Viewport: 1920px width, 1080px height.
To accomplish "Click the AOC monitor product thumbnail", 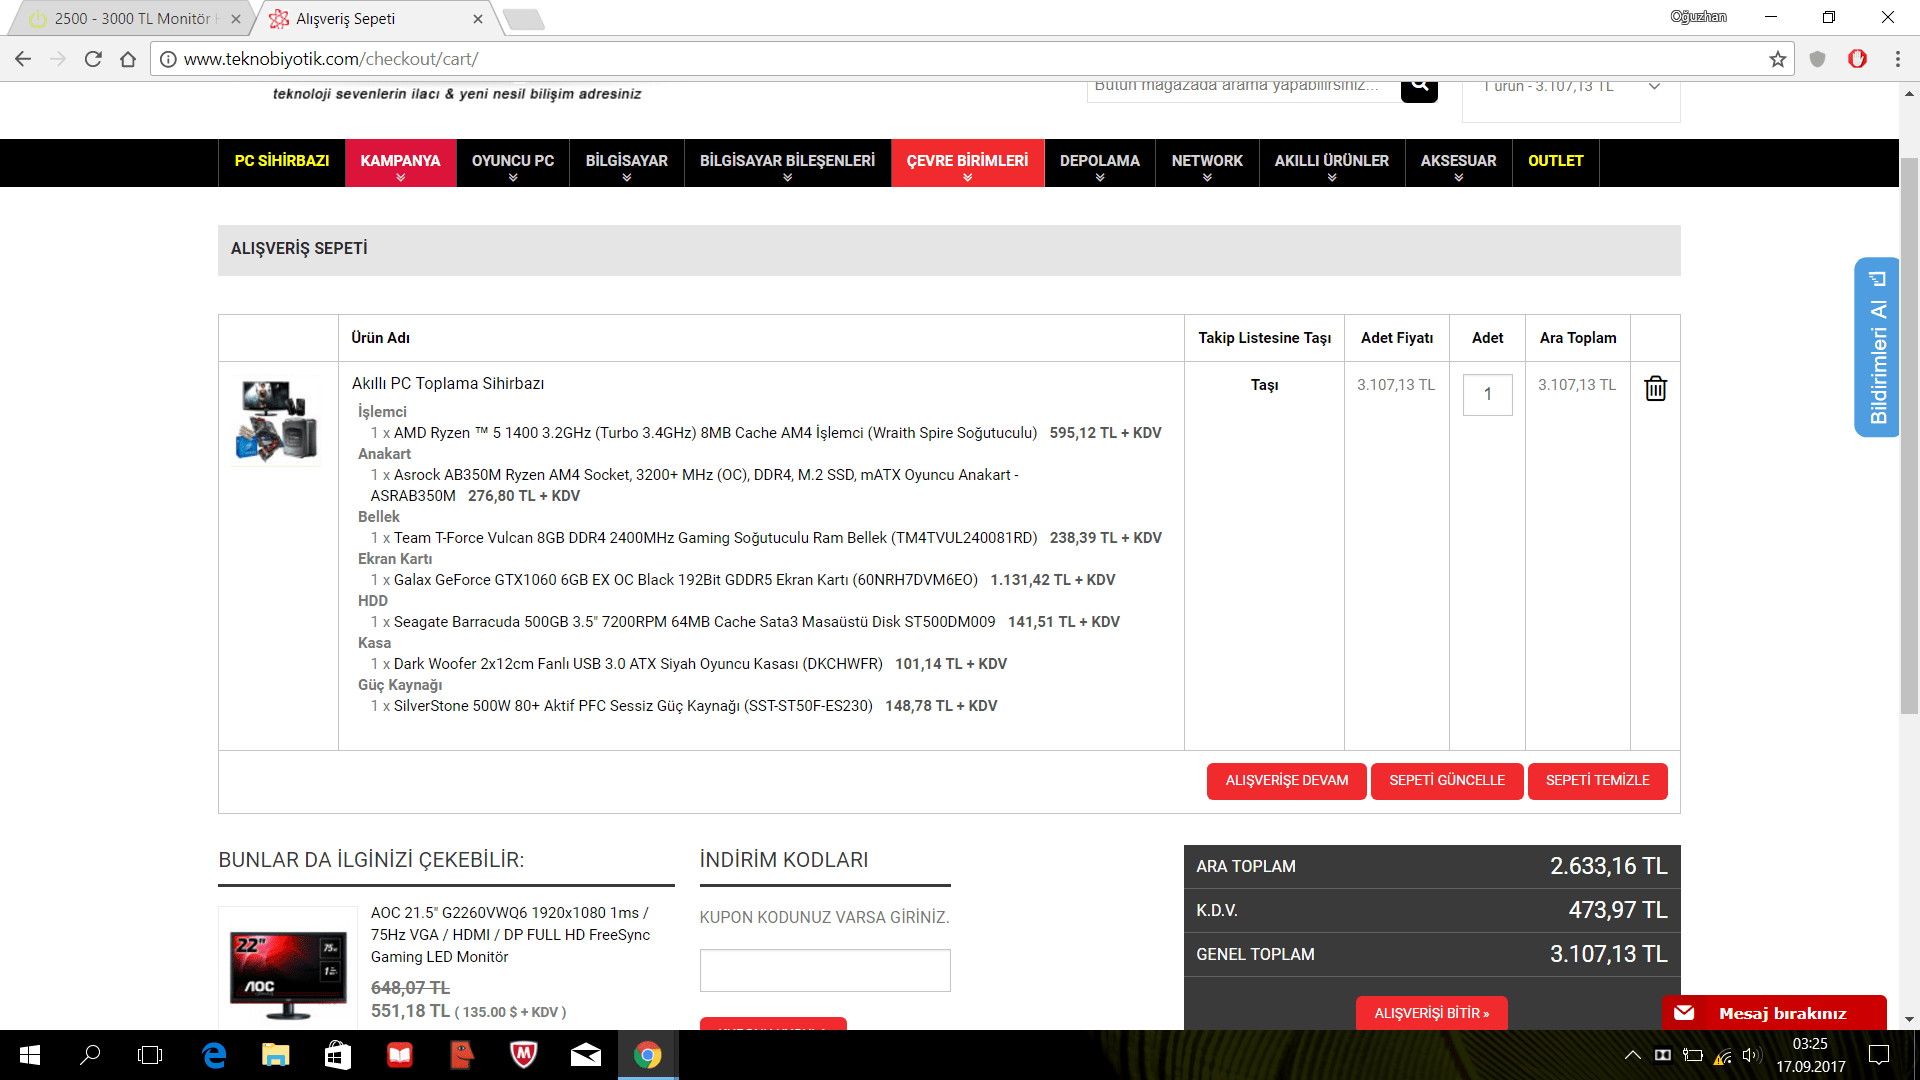I will tap(288, 966).
